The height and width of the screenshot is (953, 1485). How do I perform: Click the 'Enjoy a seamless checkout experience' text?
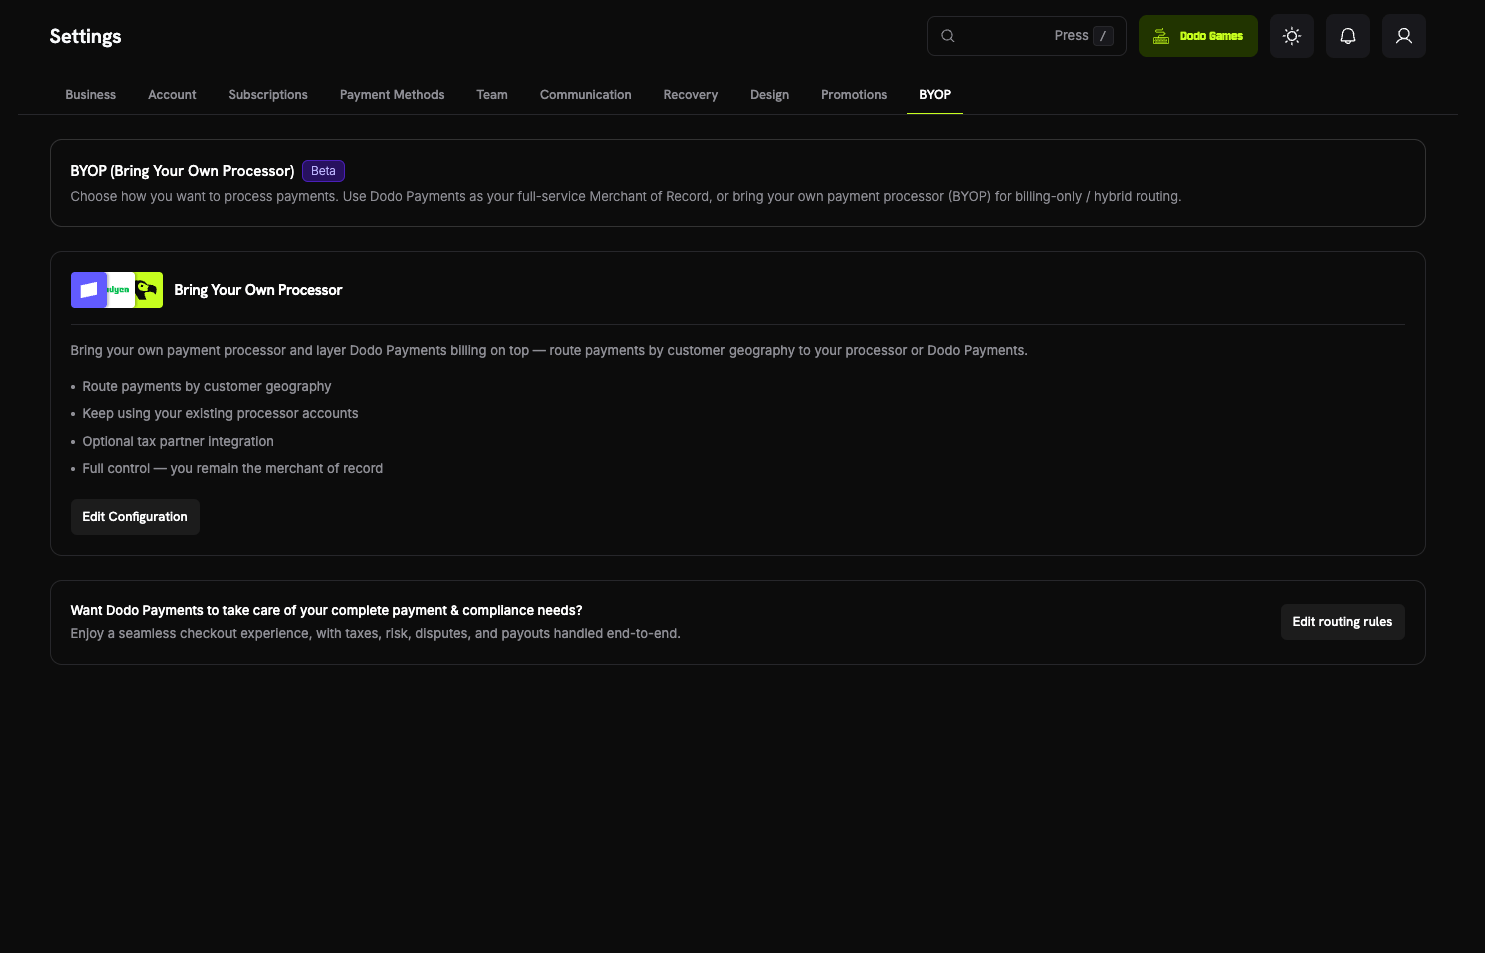(x=375, y=634)
